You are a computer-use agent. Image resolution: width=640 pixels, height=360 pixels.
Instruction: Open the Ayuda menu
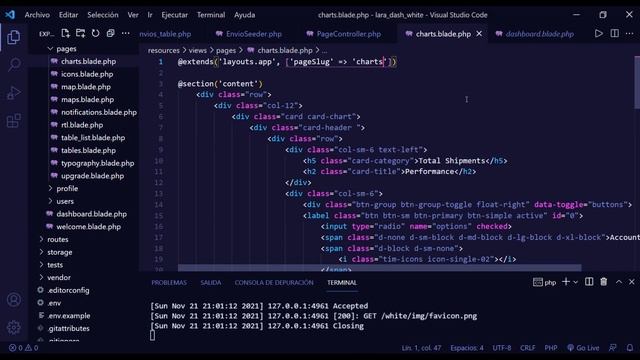coord(244,15)
